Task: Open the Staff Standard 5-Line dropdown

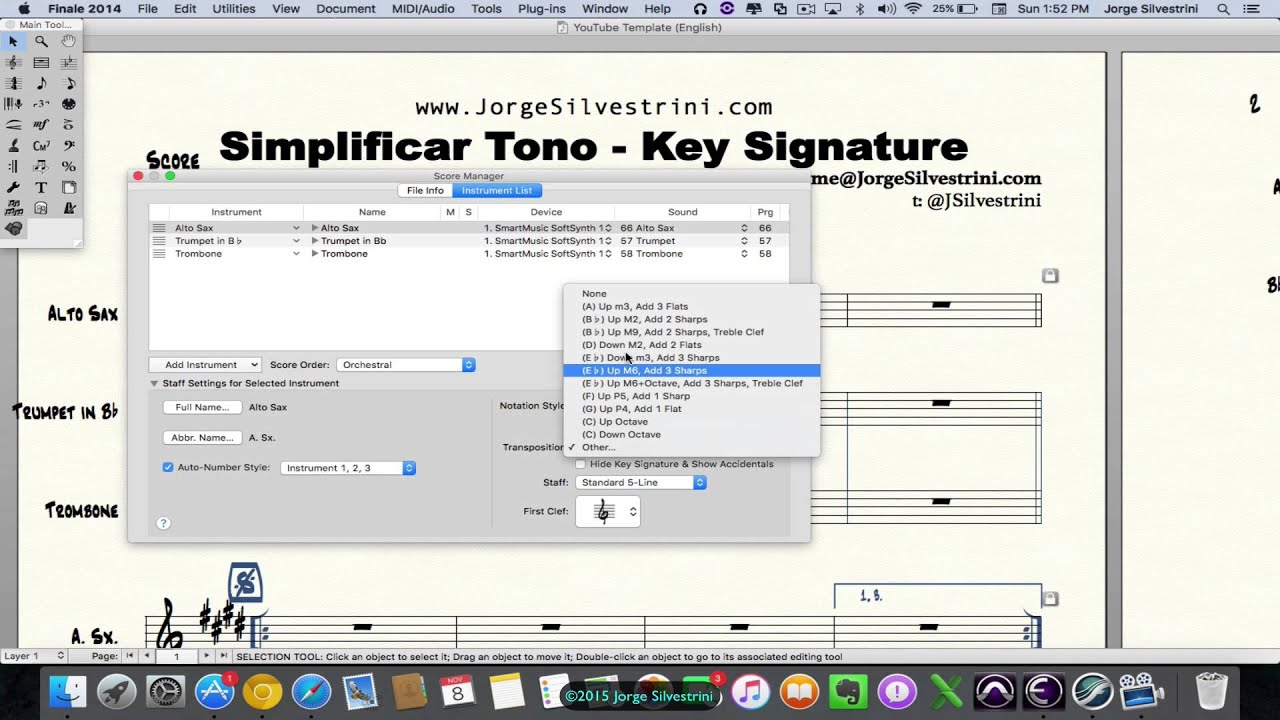Action: 641,482
